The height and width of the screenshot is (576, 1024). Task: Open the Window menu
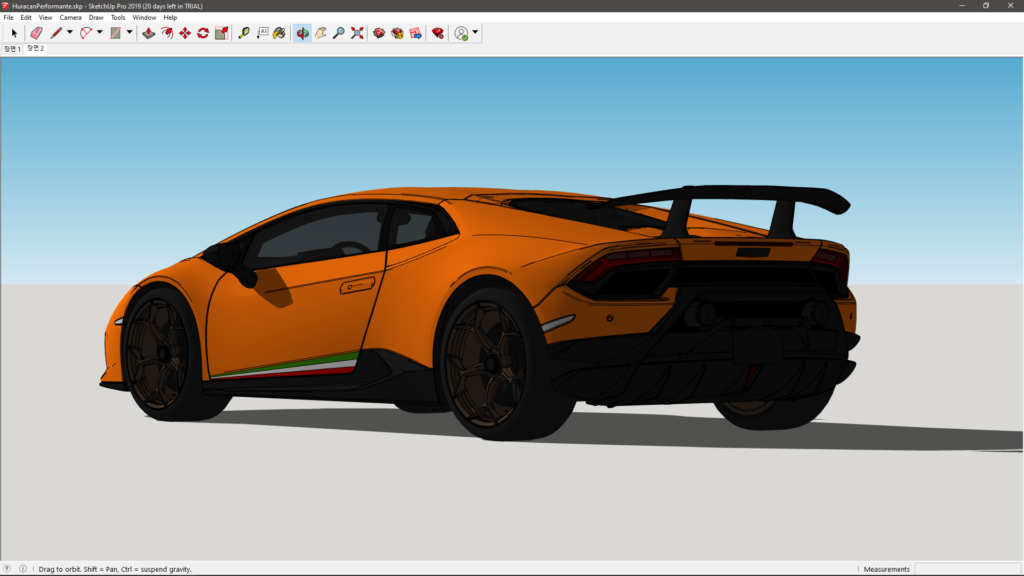click(144, 17)
